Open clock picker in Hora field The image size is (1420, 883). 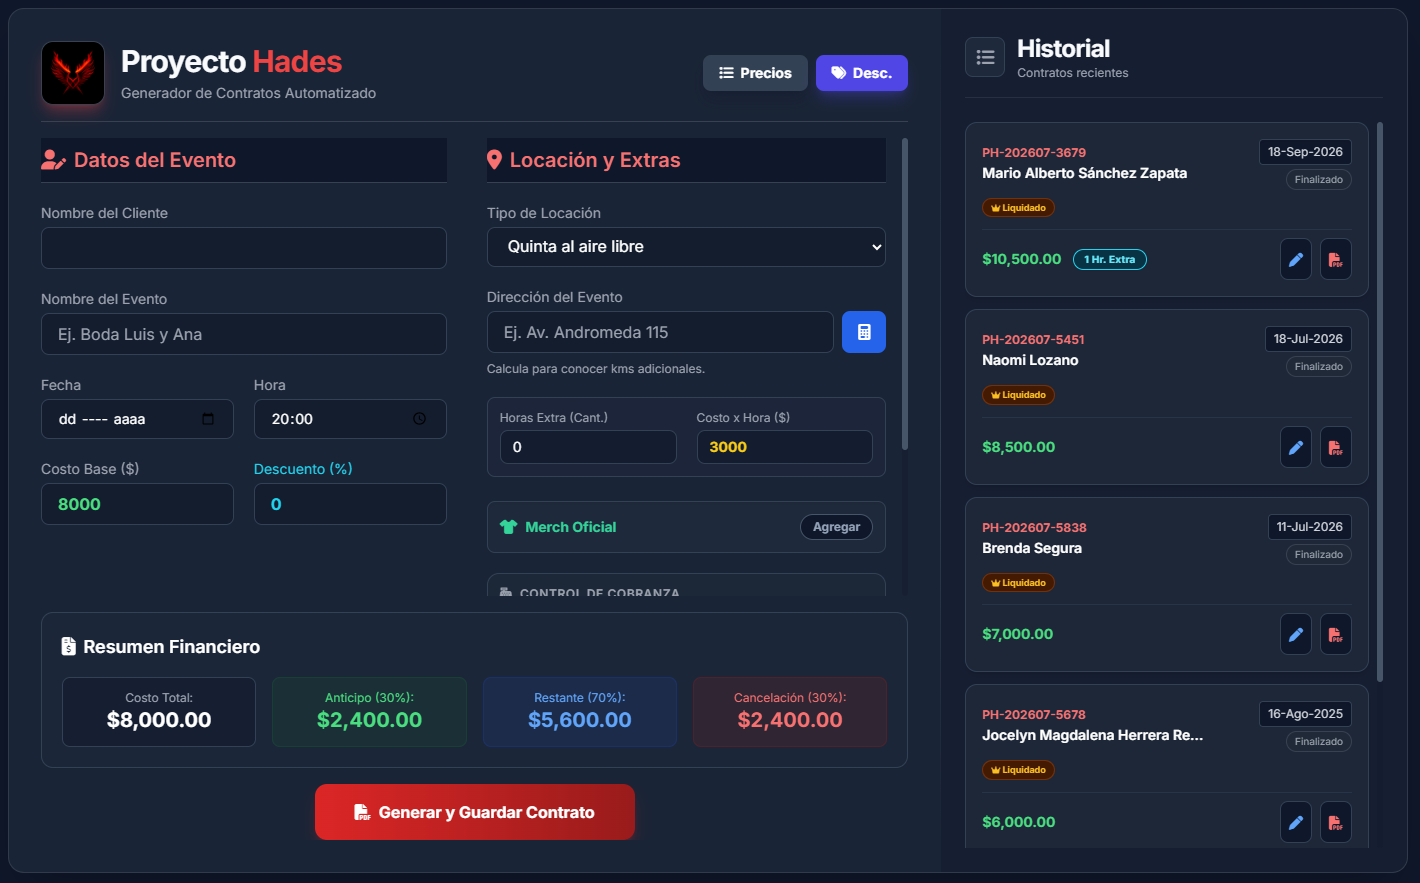click(x=419, y=419)
